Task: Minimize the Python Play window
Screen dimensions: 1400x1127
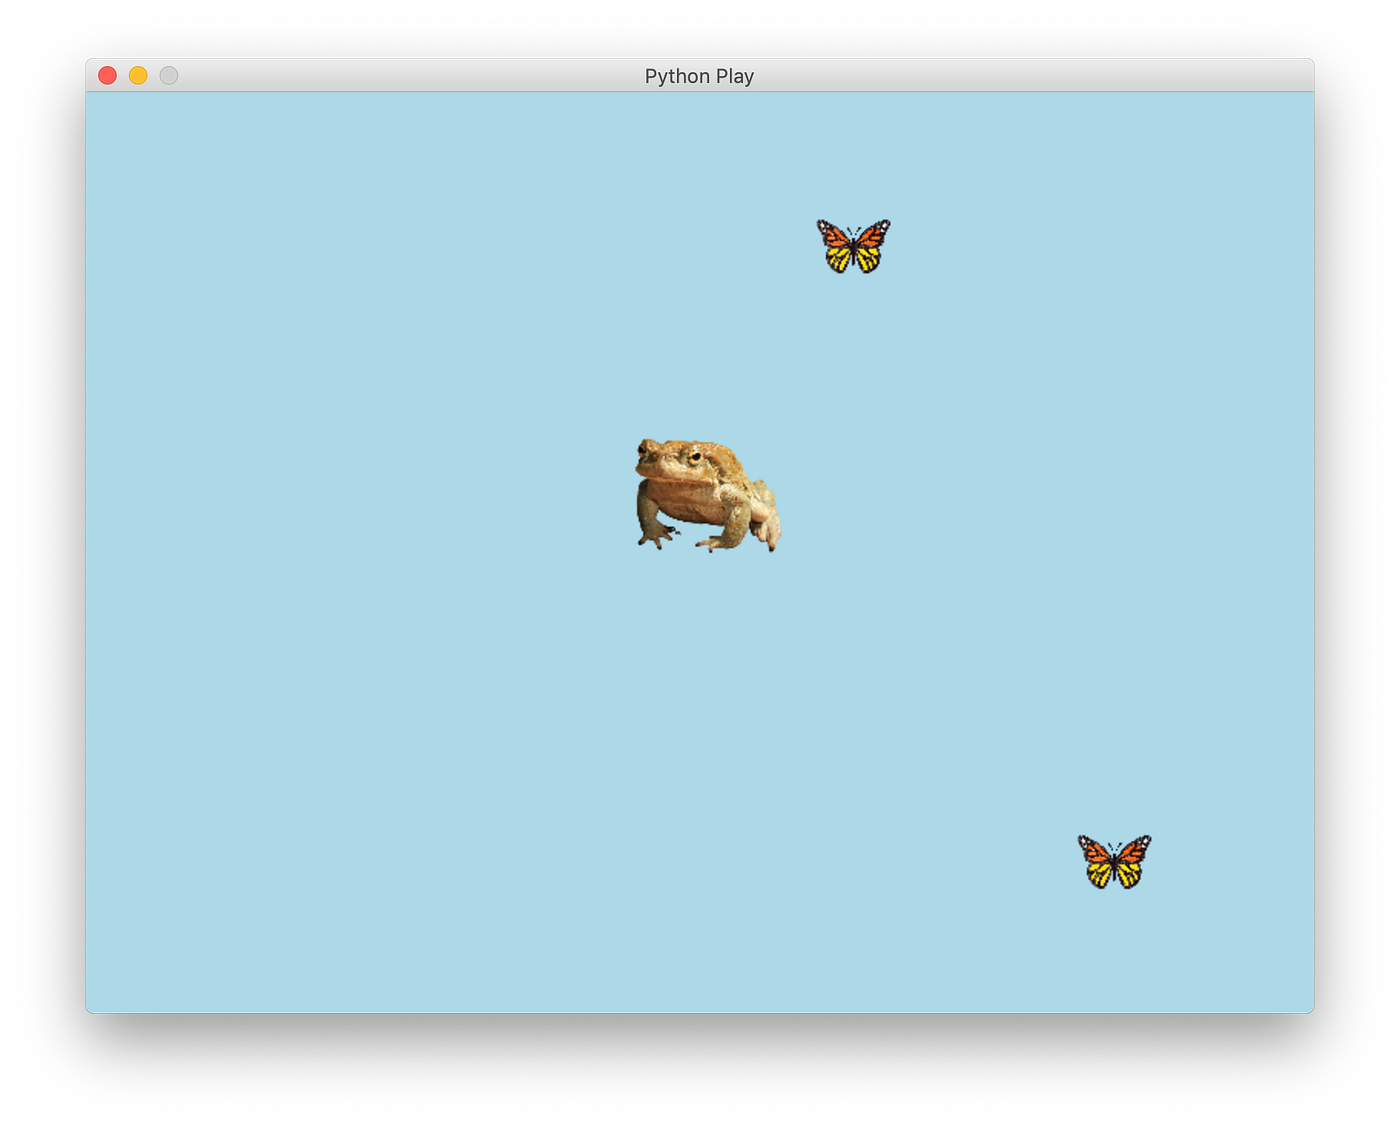Action: (x=137, y=74)
